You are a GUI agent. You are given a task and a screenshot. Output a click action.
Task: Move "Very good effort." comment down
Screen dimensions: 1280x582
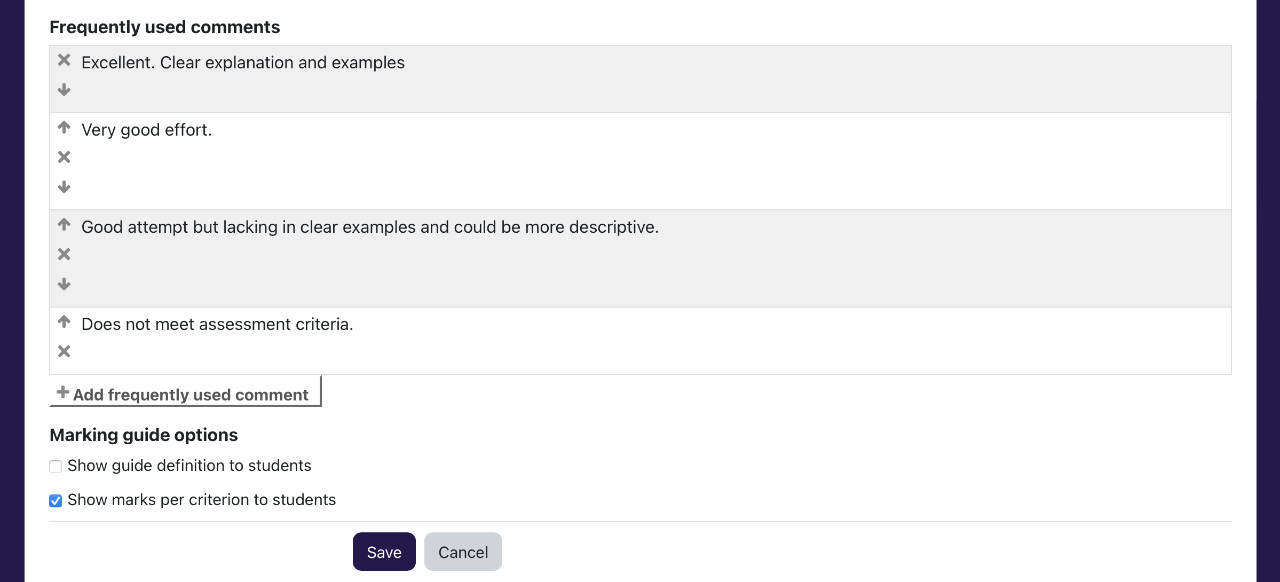(63, 187)
